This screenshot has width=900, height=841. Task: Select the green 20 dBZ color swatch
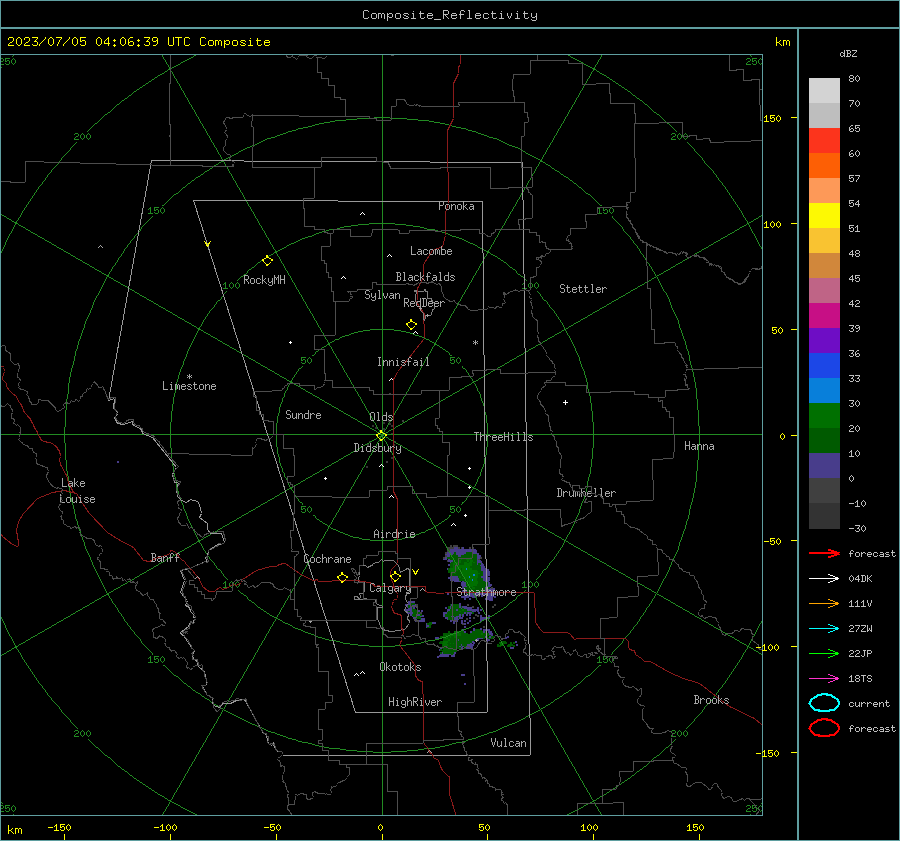[824, 415]
